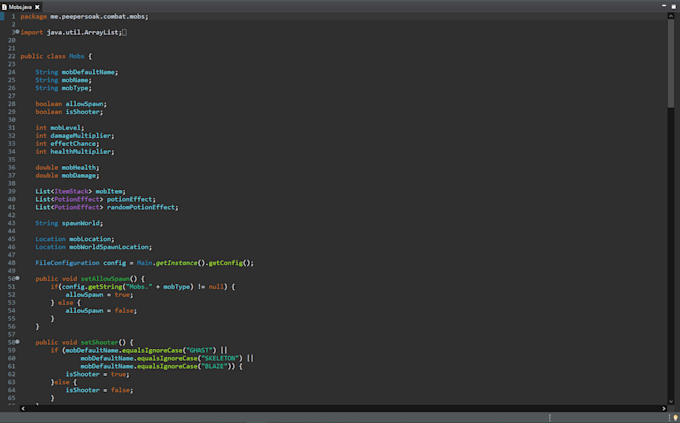Collapse the setShooter method

(18, 342)
